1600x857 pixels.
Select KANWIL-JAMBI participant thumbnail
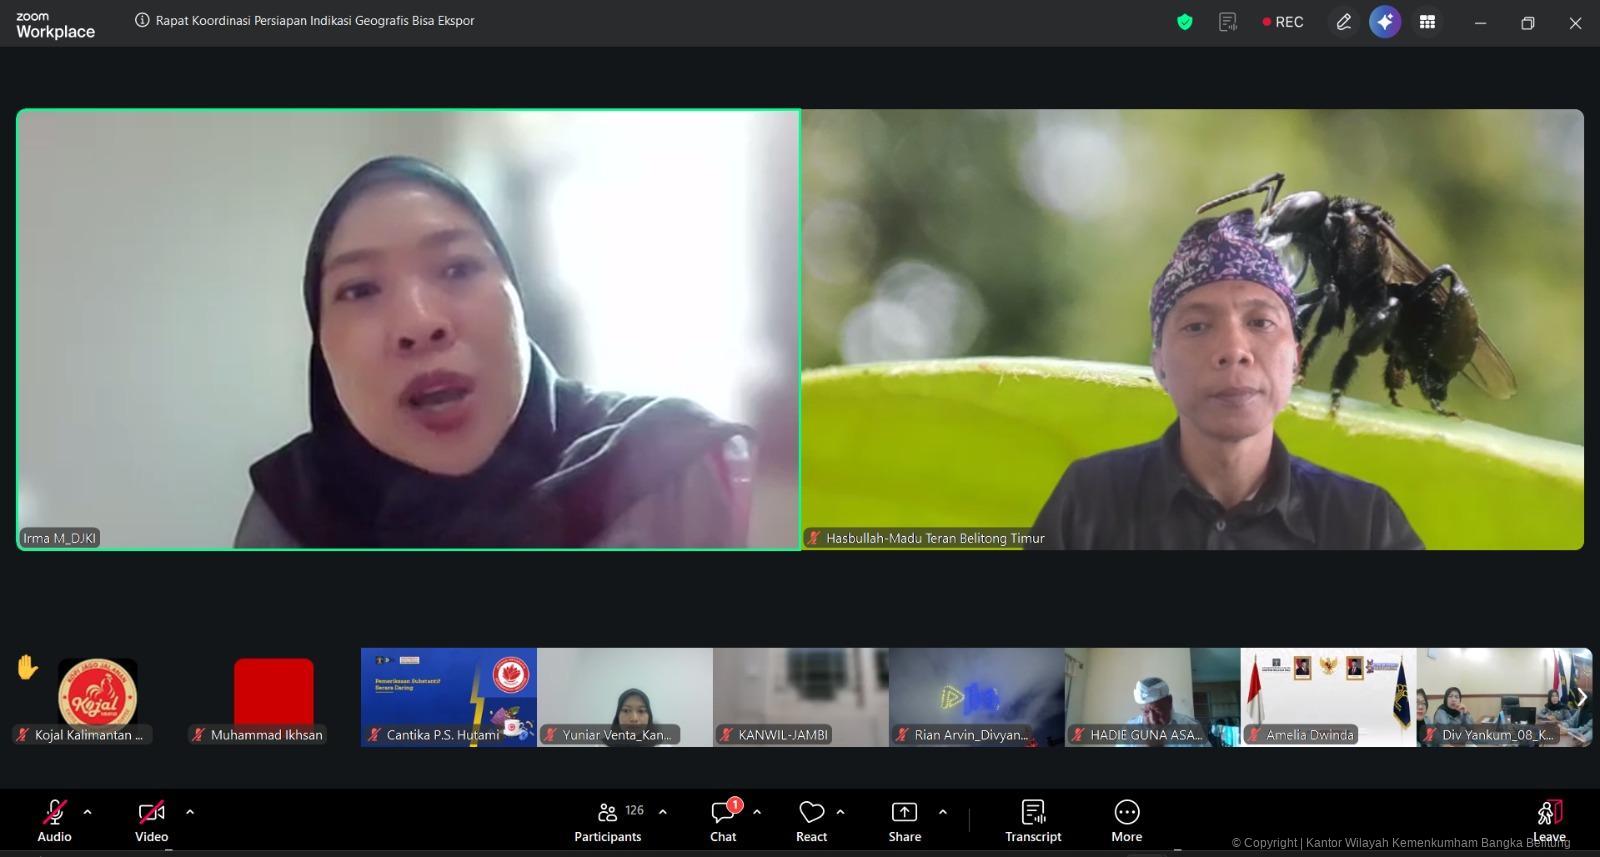800,696
